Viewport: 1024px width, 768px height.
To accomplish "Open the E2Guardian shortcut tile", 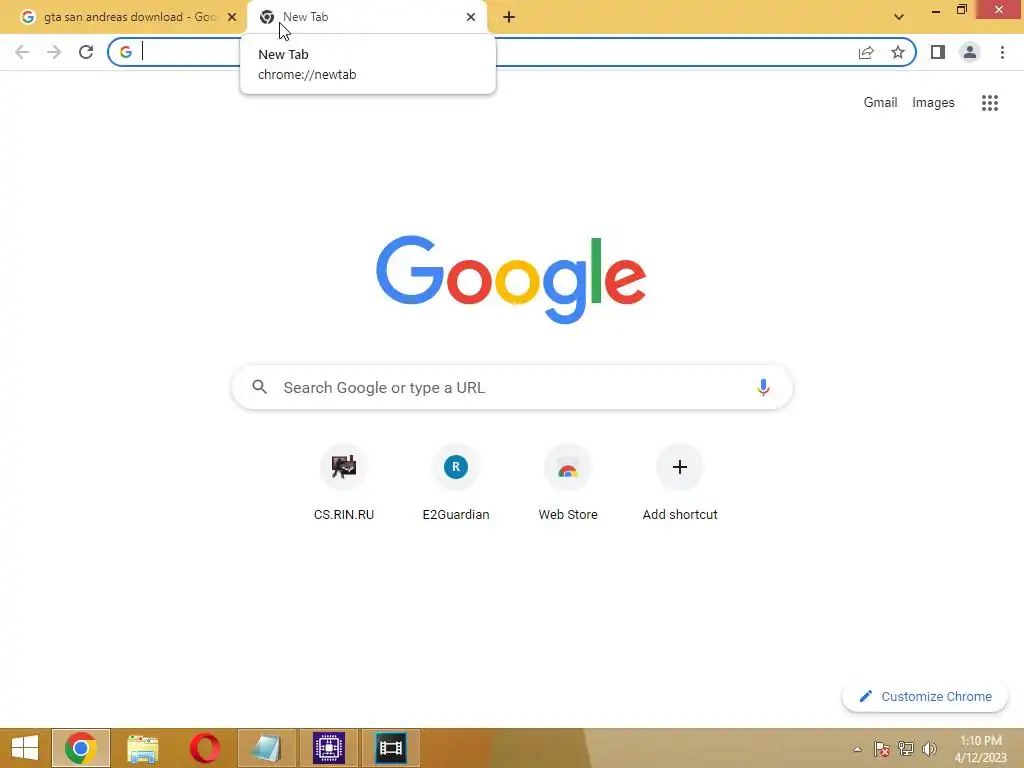I will pyautogui.click(x=456, y=483).
